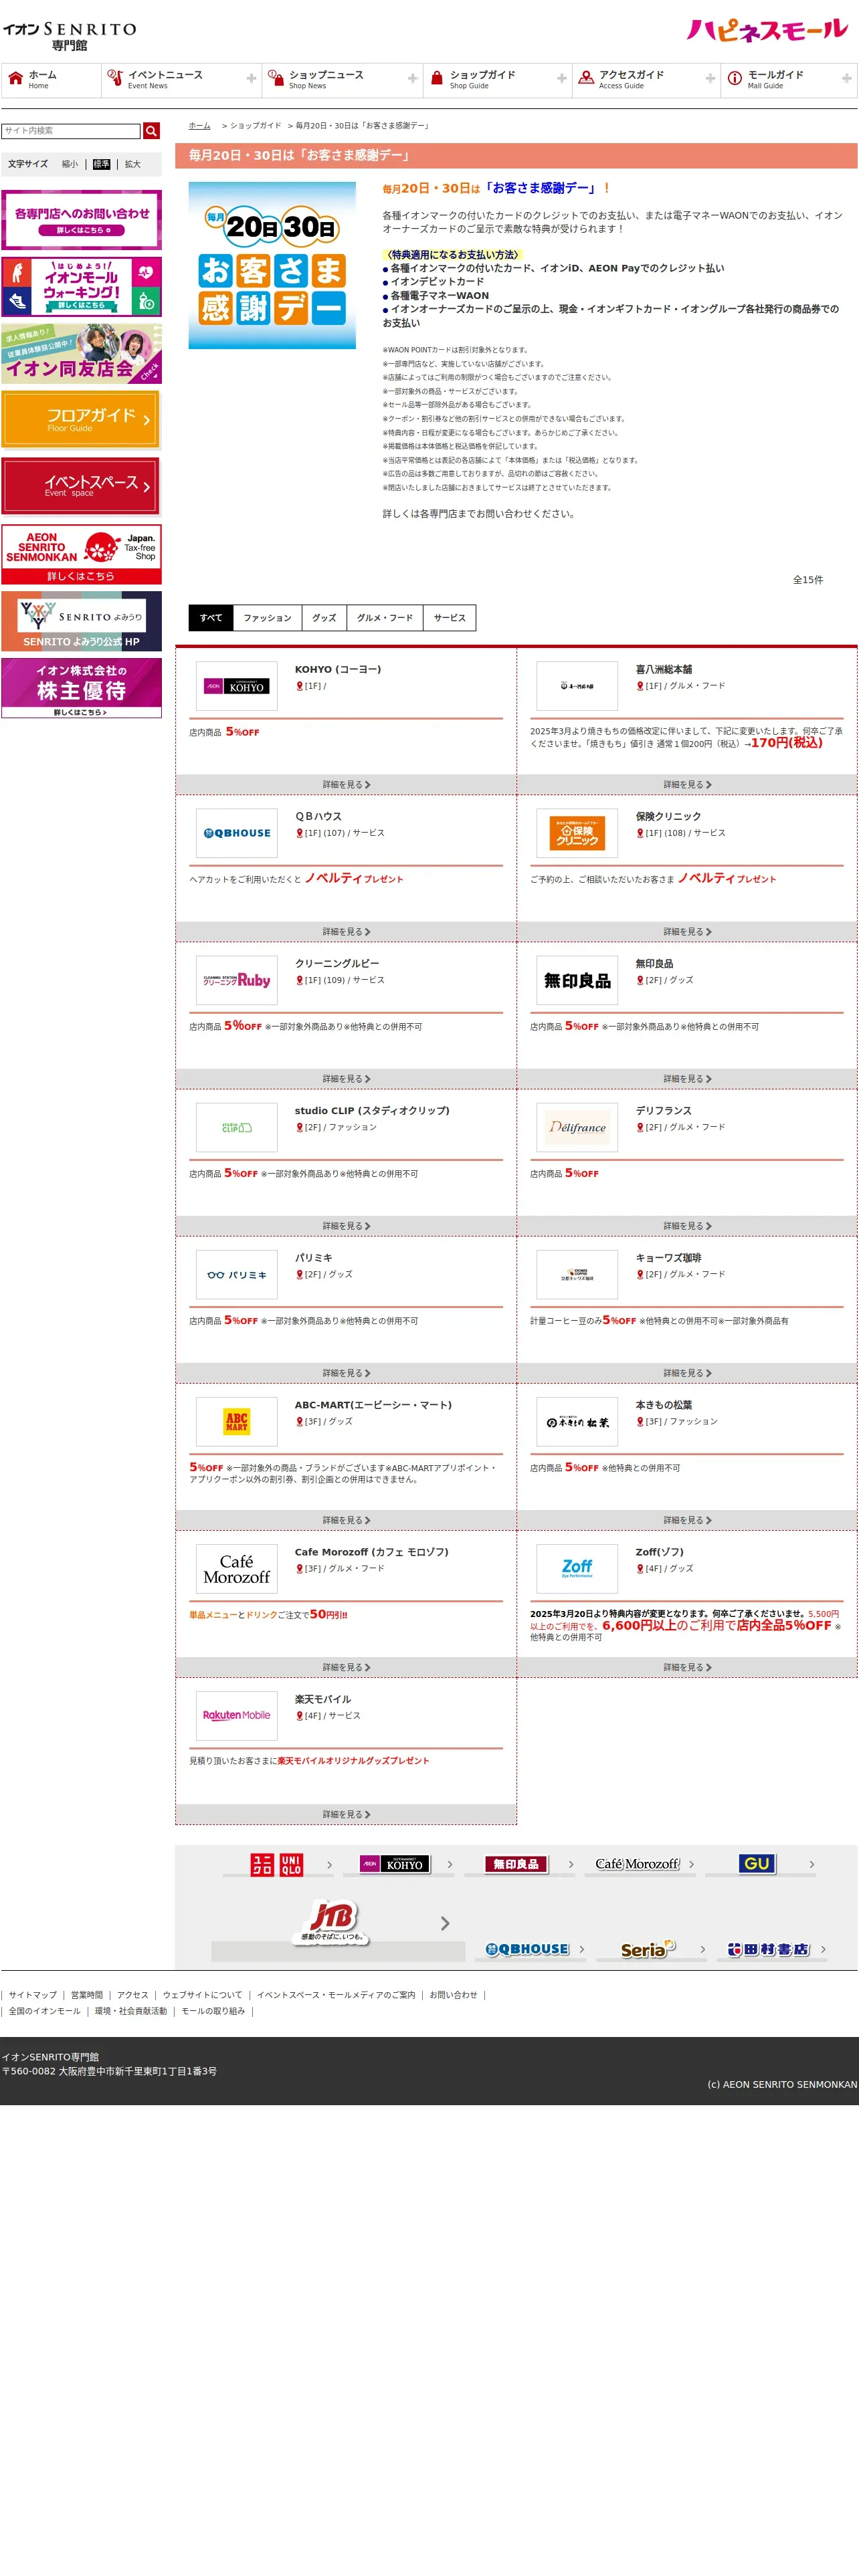The width and height of the screenshot is (859, 2576).
Task: Select the すべて filter tab
Action: click(x=211, y=618)
